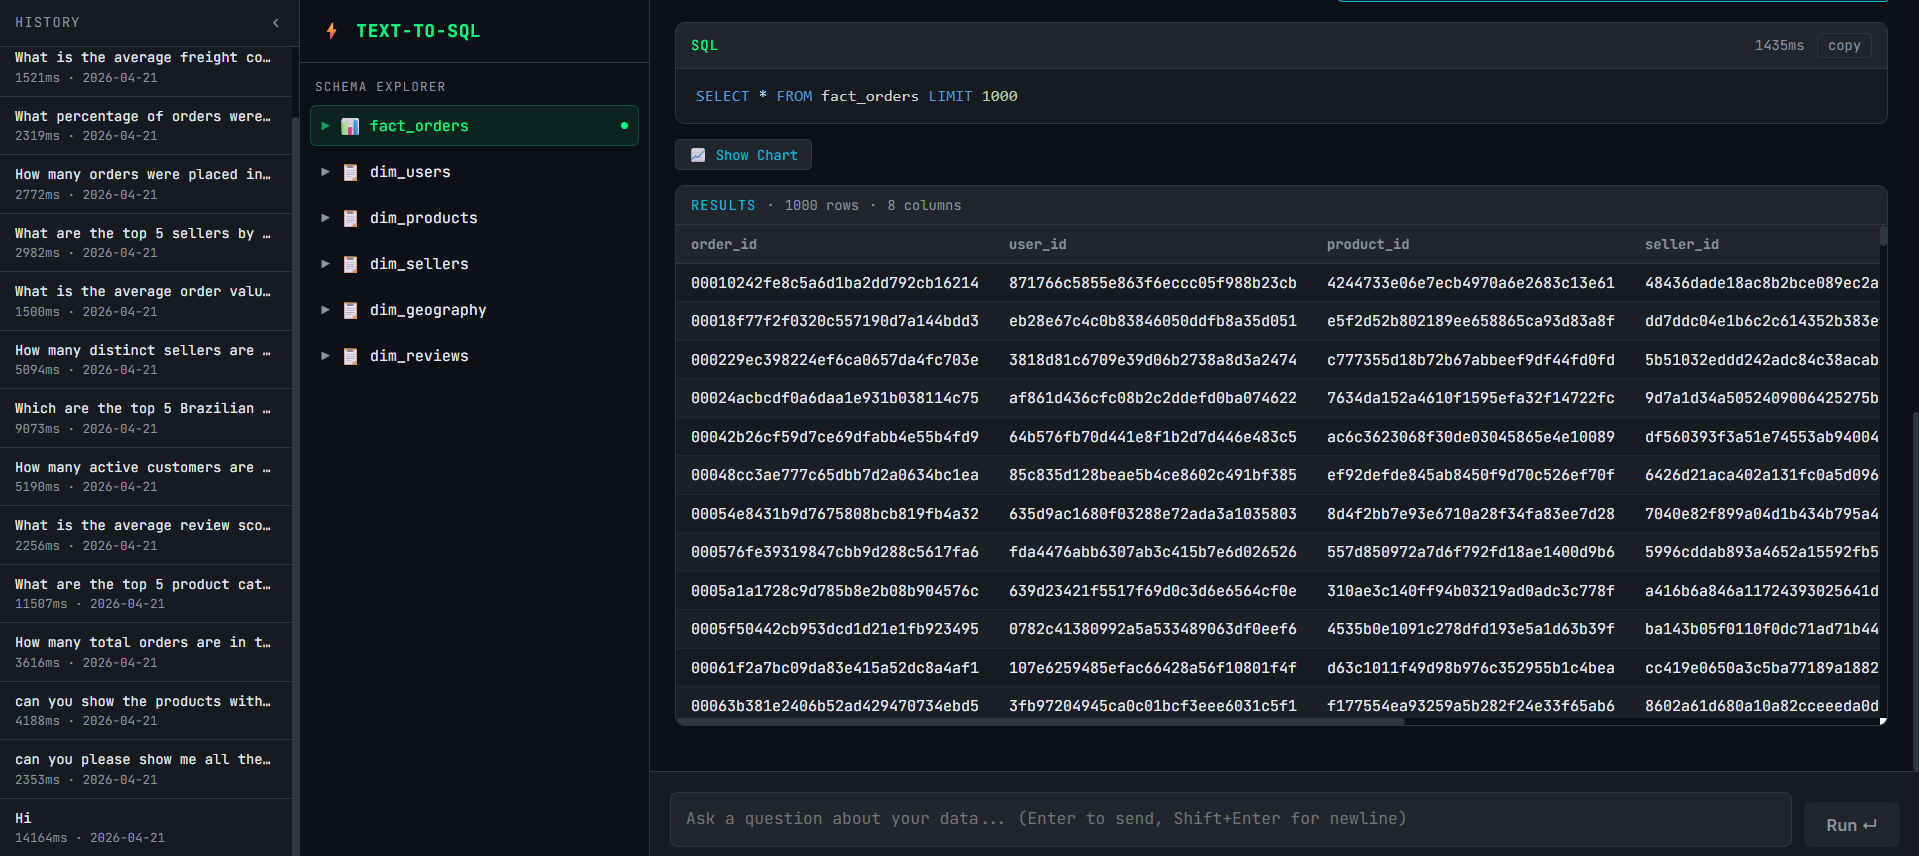Click the lightning bolt logo icon
1919x856 pixels.
pyautogui.click(x=332, y=31)
